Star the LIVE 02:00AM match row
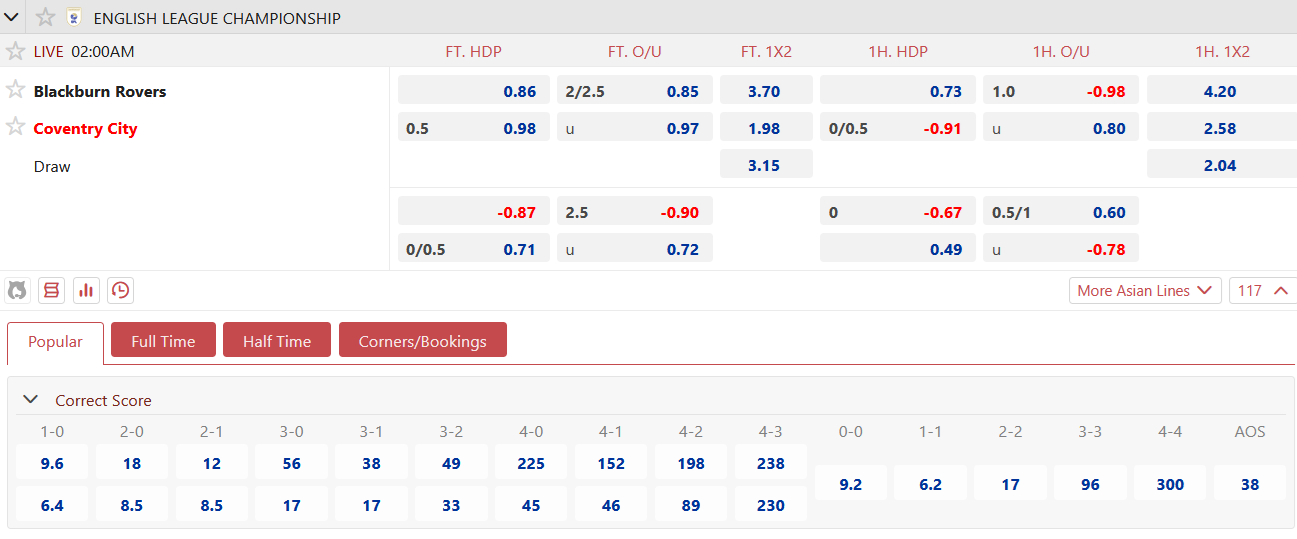This screenshot has width=1297, height=539. tap(15, 51)
